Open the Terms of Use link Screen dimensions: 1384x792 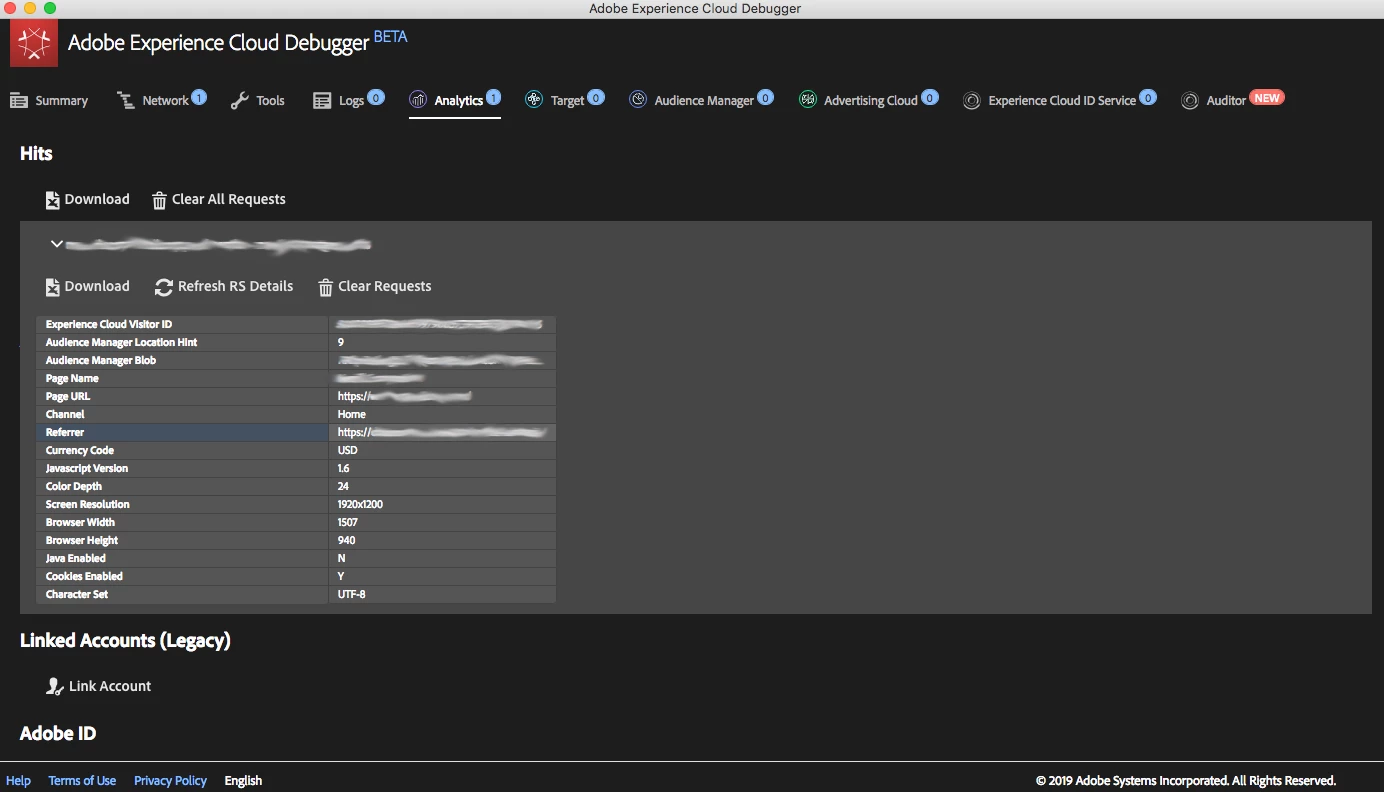[82, 781]
